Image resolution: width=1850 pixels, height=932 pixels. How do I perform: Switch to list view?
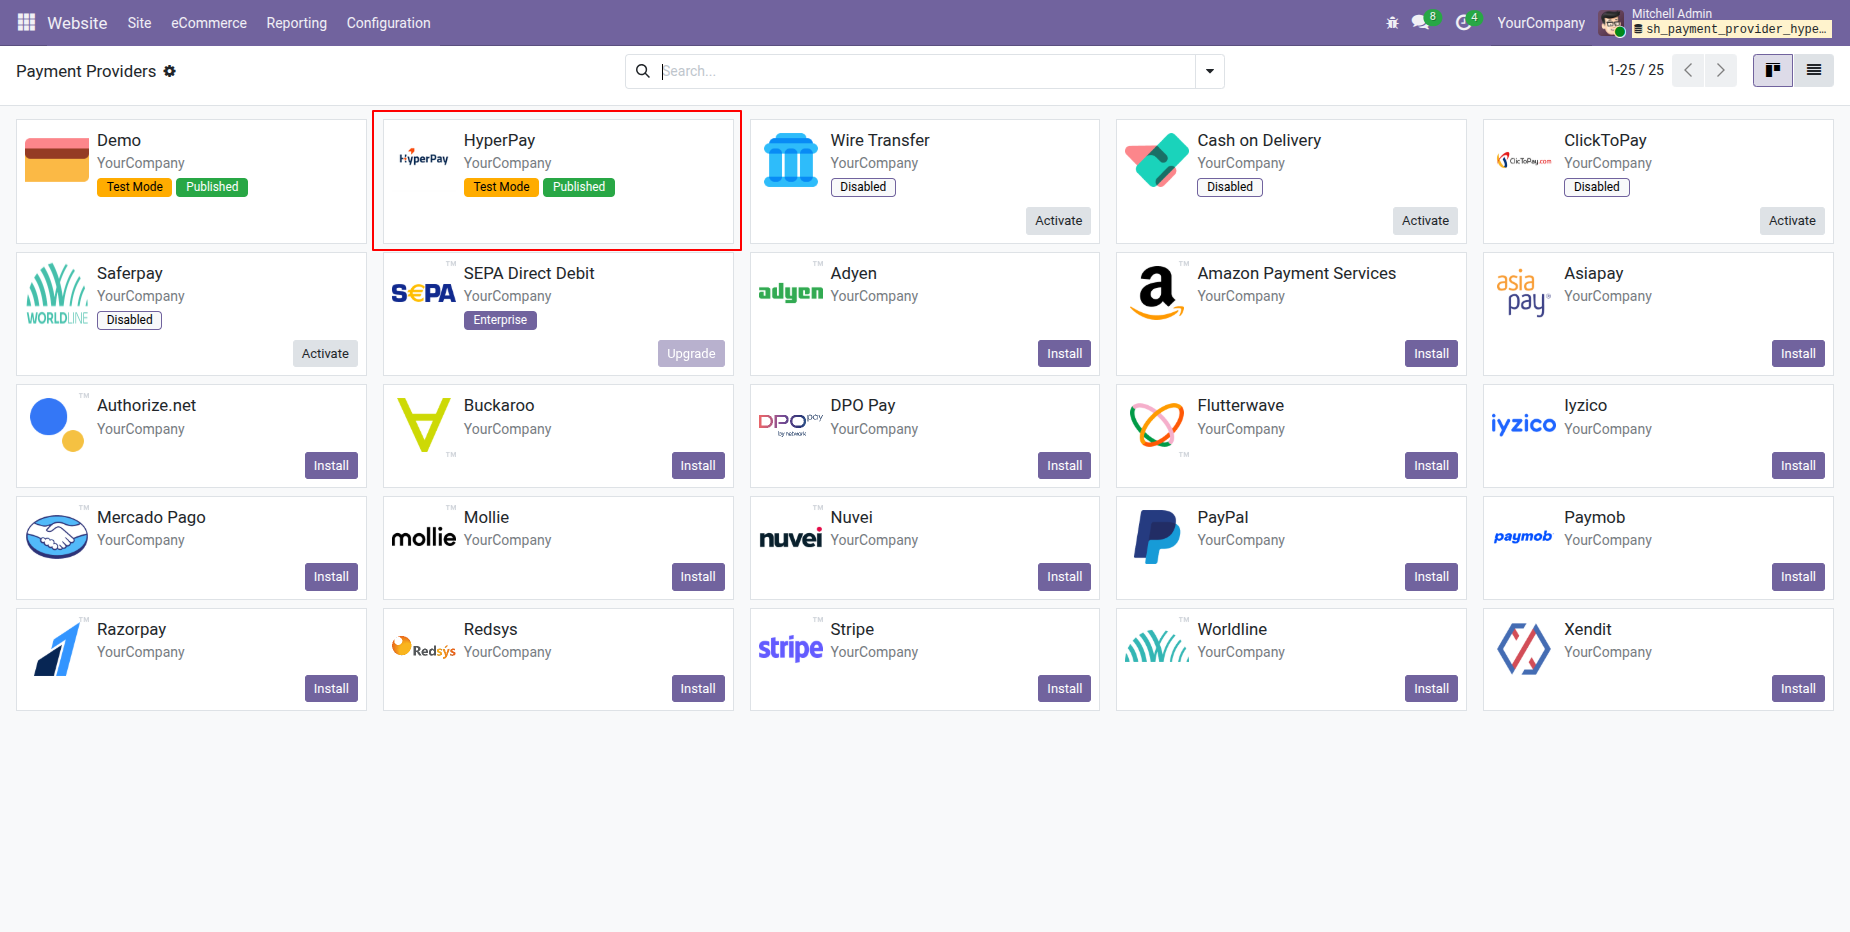tap(1814, 70)
